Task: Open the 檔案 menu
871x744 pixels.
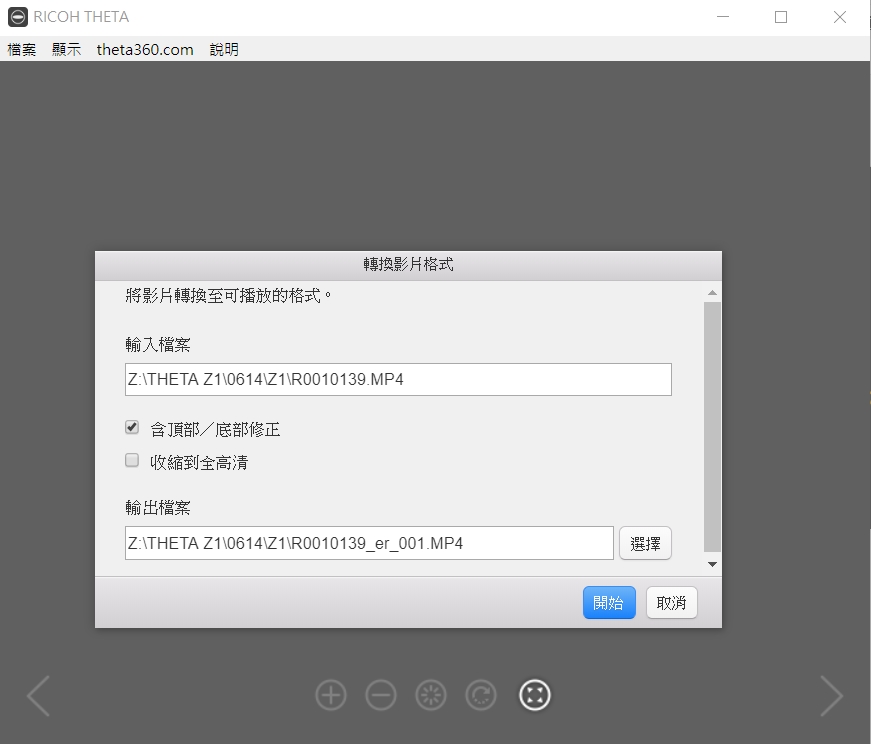Action: pyautogui.click(x=22, y=49)
